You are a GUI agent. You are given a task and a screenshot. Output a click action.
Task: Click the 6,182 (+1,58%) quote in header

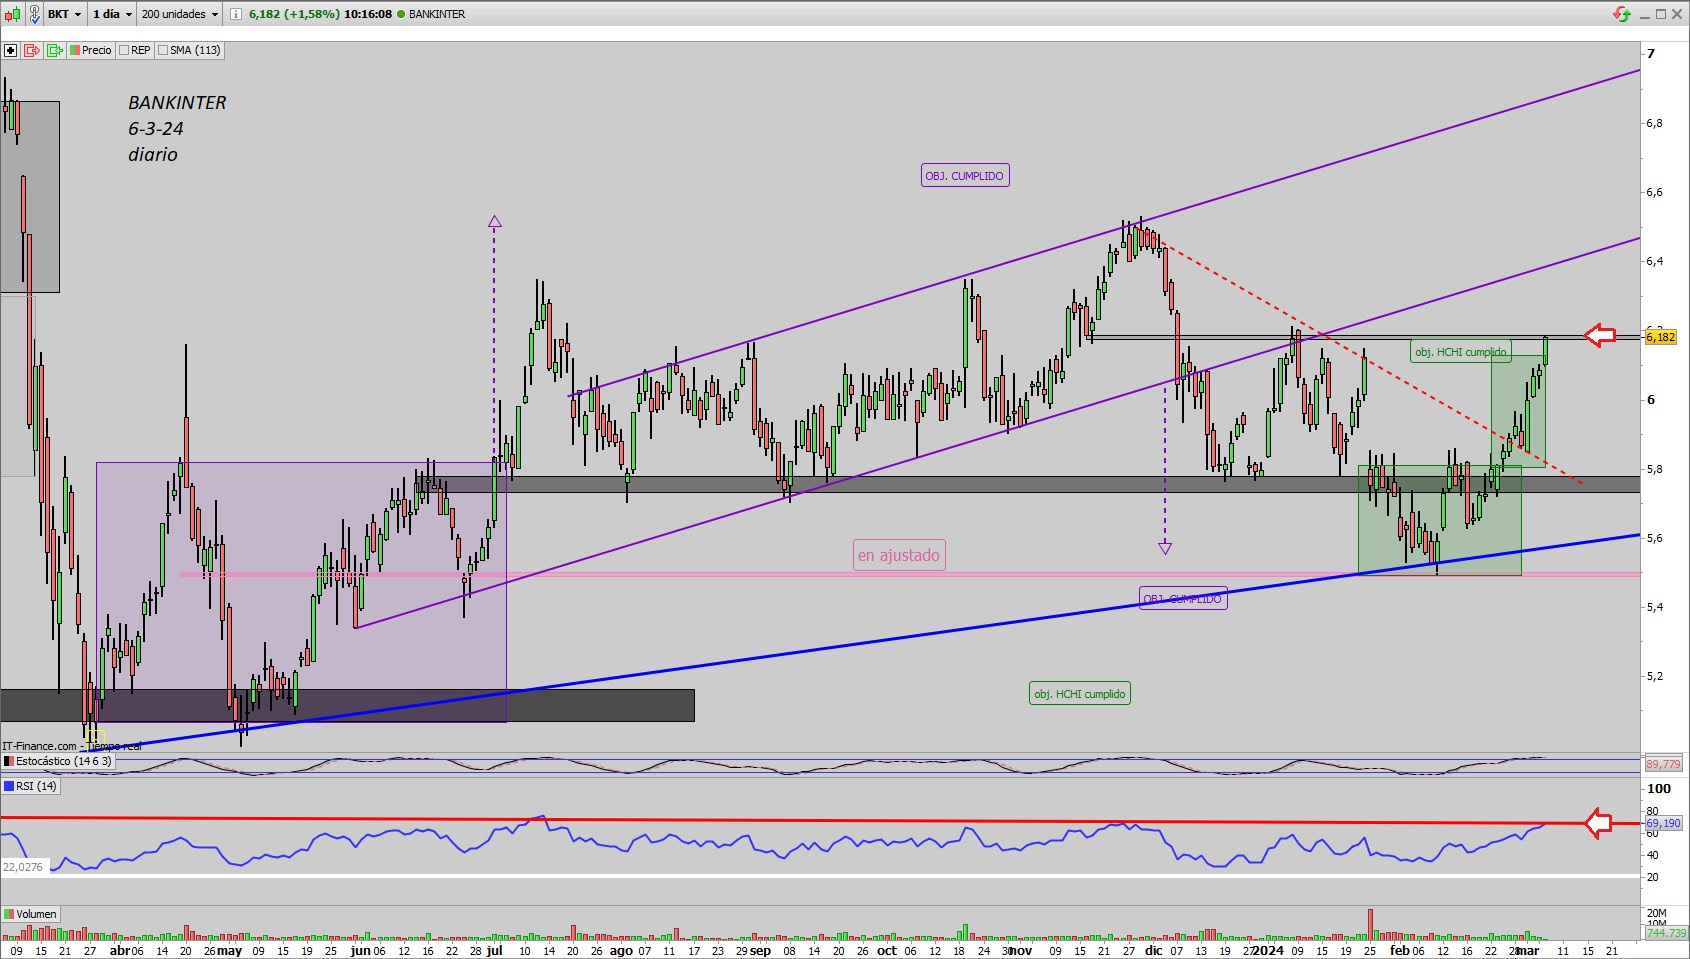click(294, 14)
